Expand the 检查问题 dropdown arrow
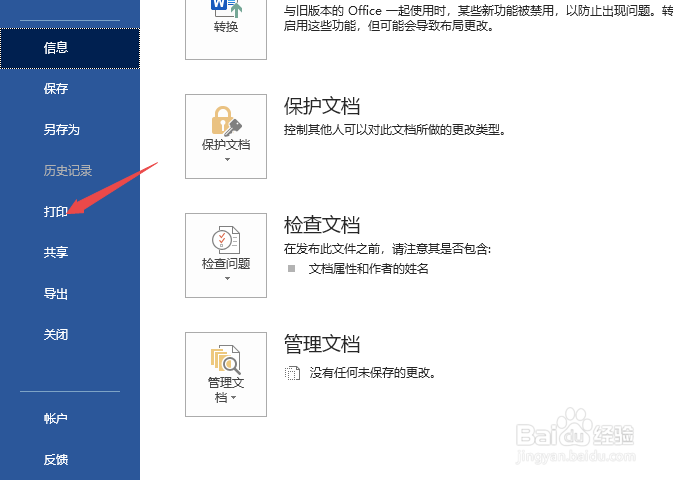The image size is (673, 480). pos(227,279)
